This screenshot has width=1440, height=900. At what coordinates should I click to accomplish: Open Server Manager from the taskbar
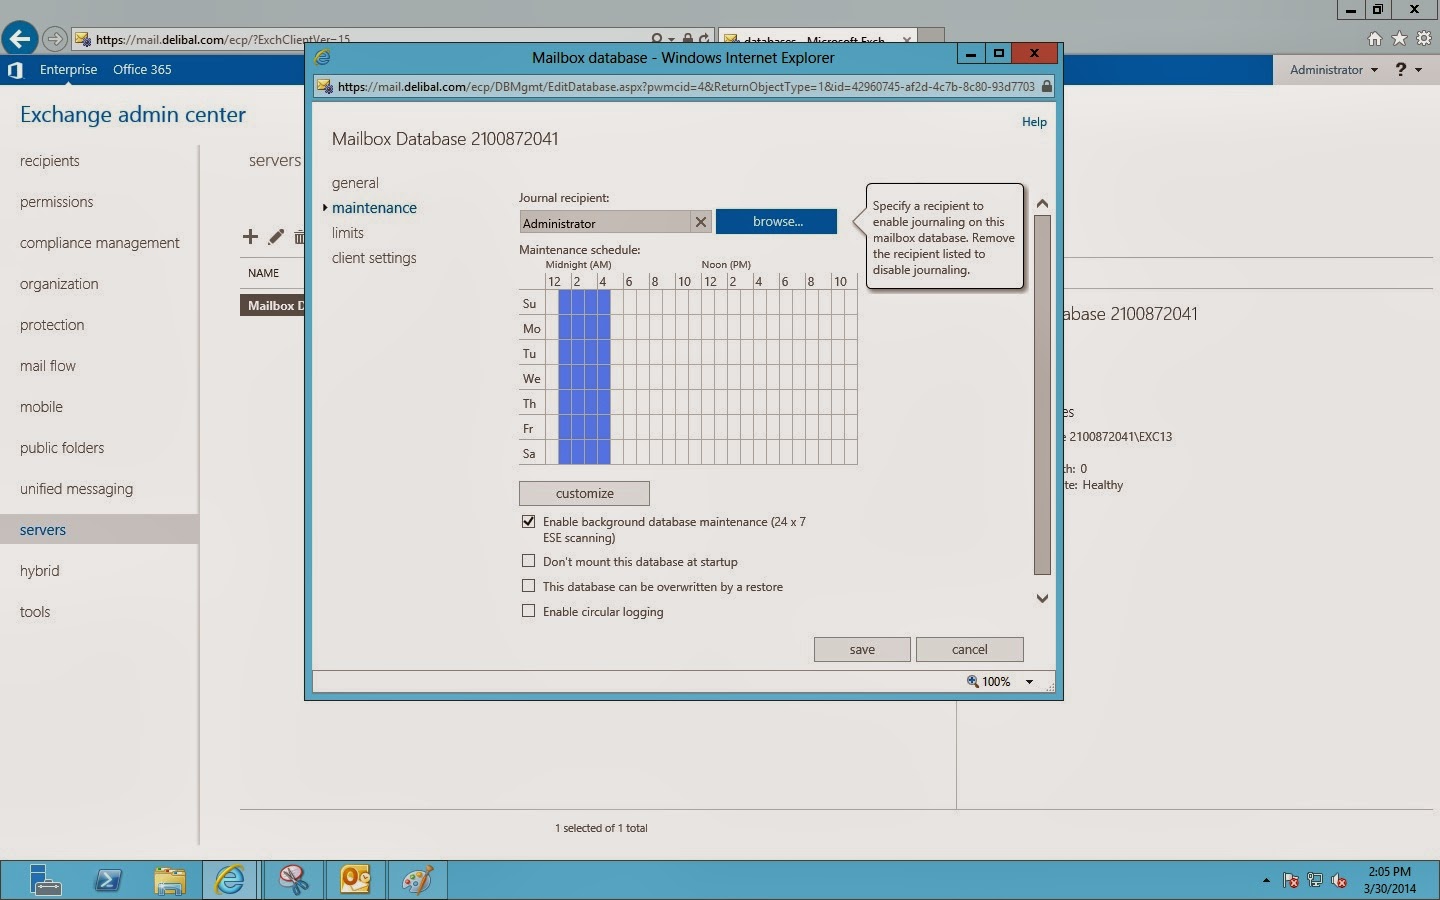pos(45,880)
